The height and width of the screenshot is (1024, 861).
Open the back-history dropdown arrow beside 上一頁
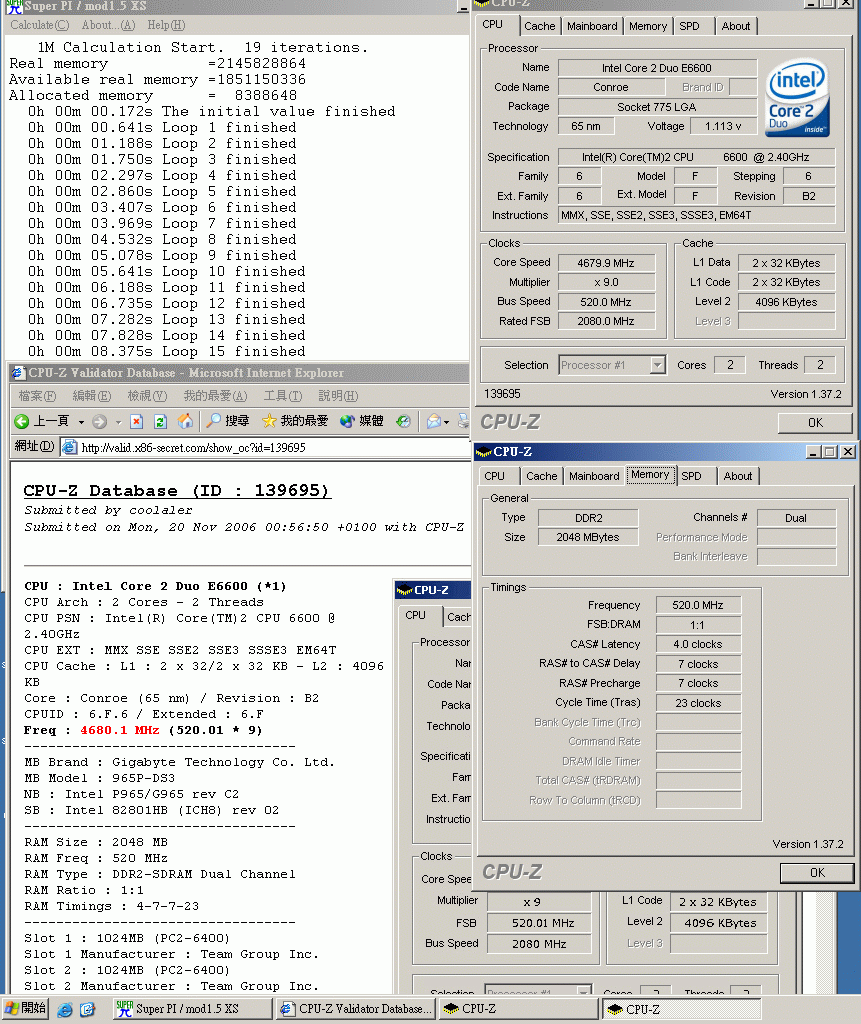[81, 423]
